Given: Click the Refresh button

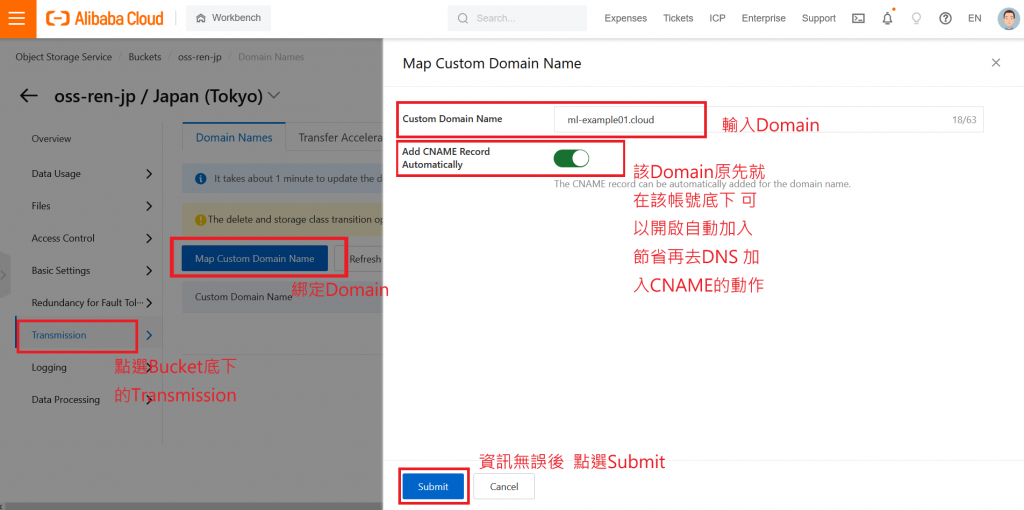Looking at the screenshot, I should pyautogui.click(x=359, y=259).
